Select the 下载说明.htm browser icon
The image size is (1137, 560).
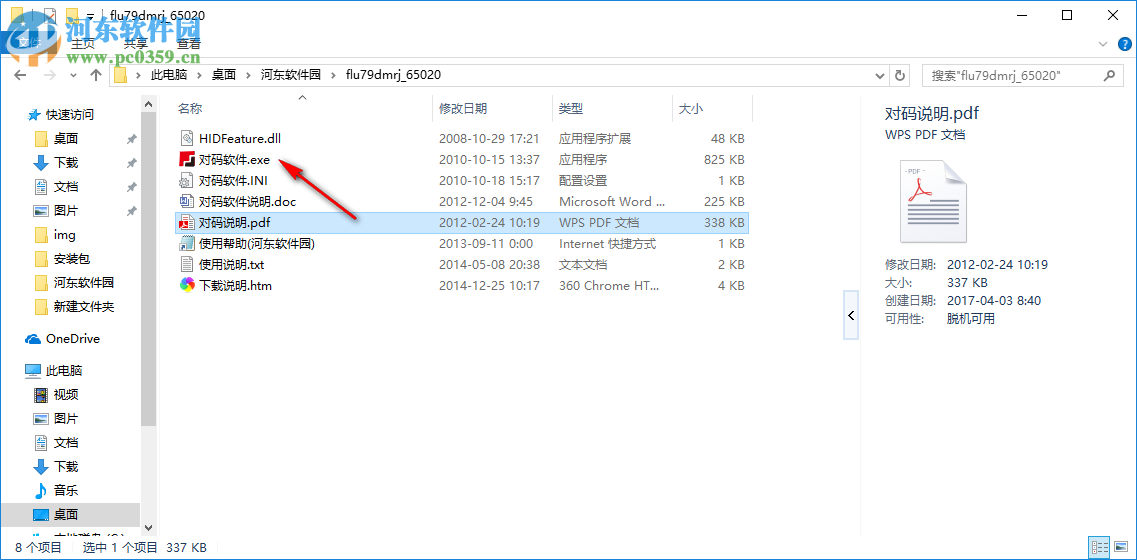(187, 285)
